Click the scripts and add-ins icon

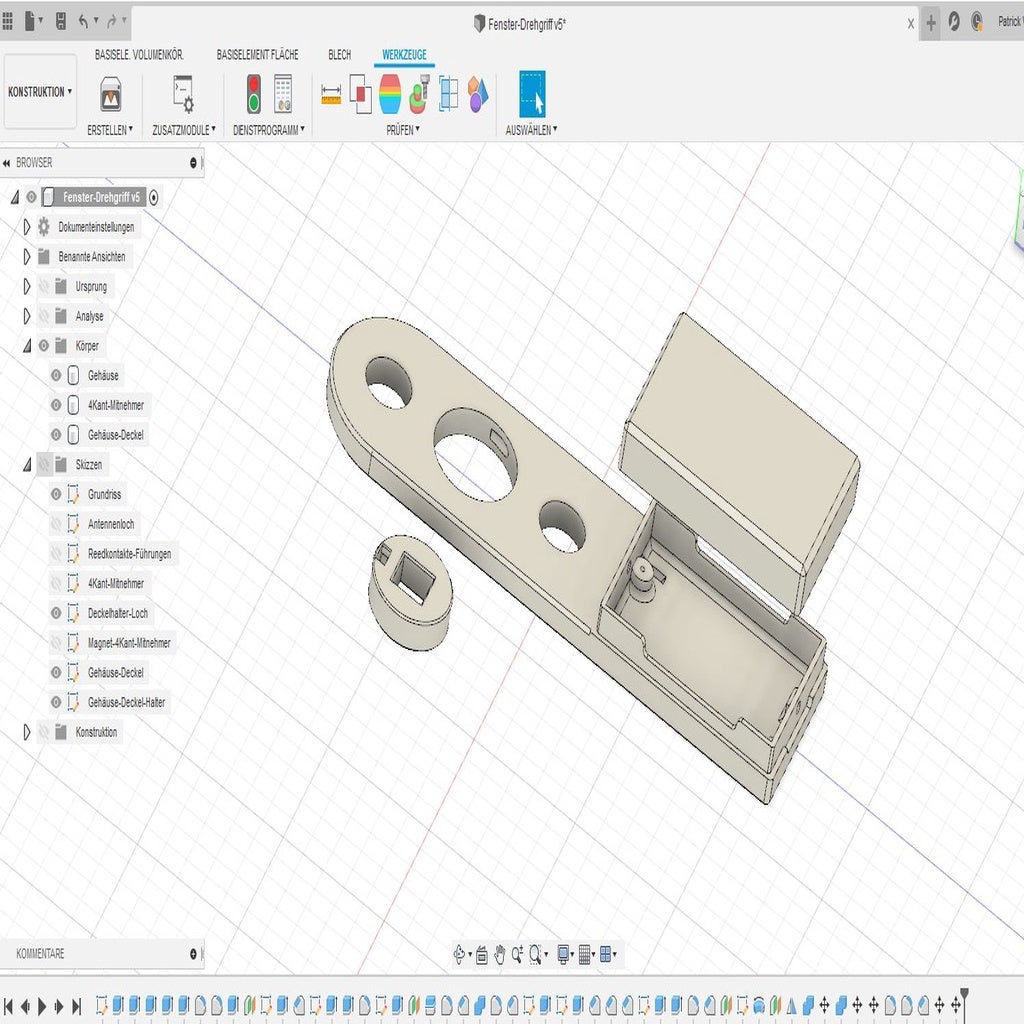point(183,95)
